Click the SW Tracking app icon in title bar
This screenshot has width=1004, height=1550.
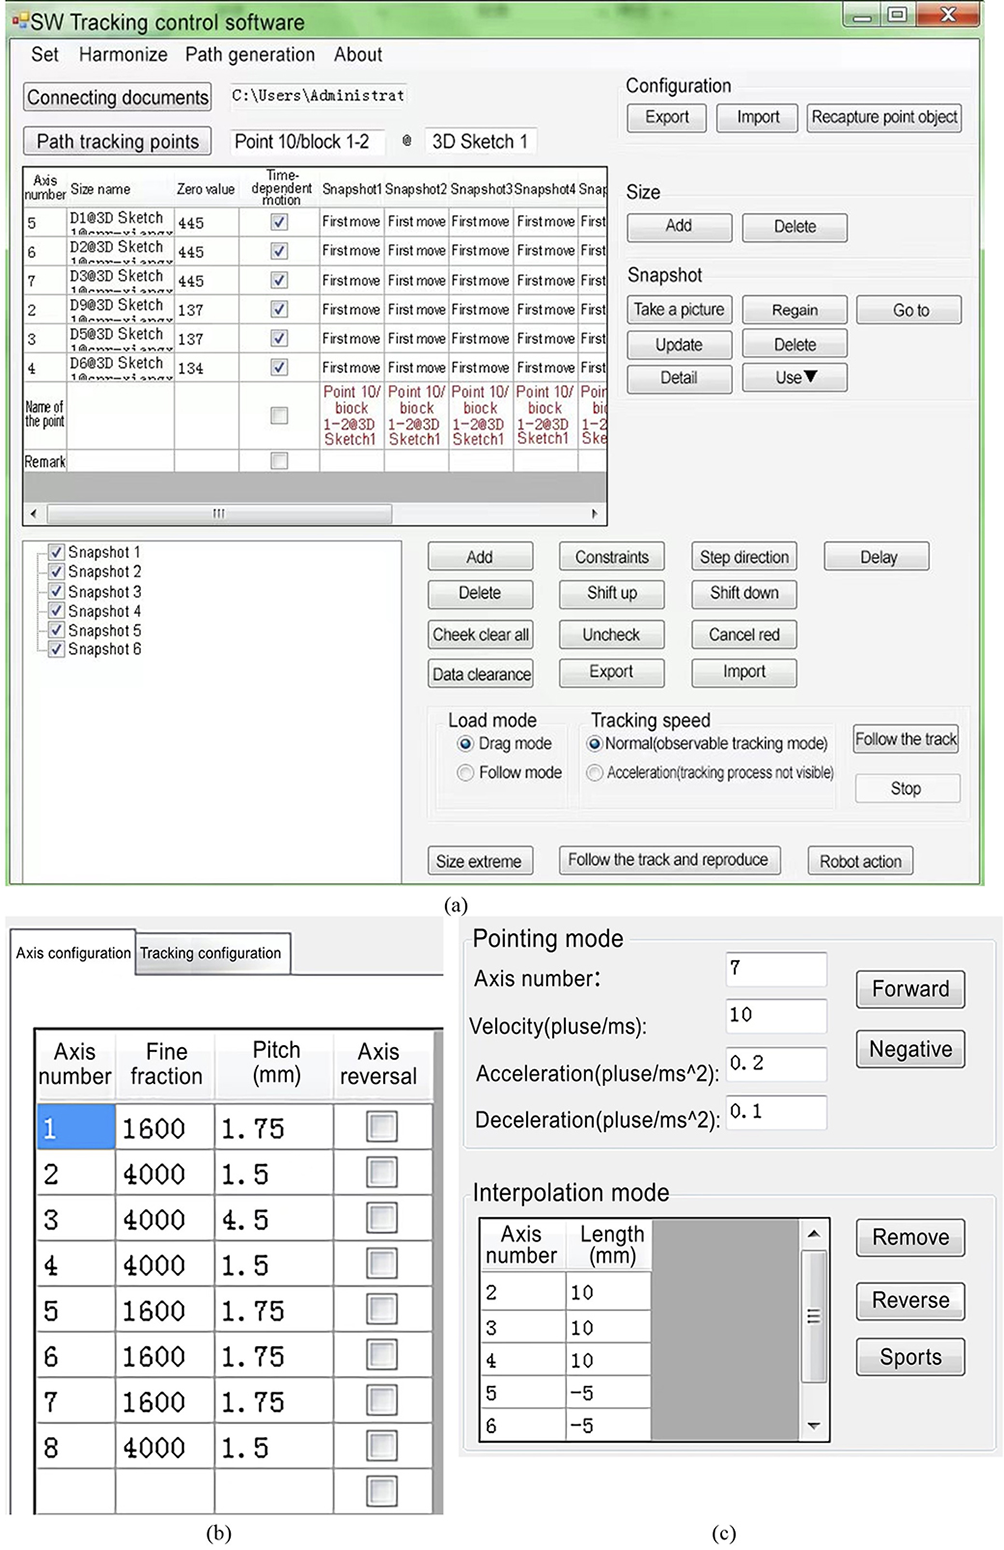pos(20,21)
